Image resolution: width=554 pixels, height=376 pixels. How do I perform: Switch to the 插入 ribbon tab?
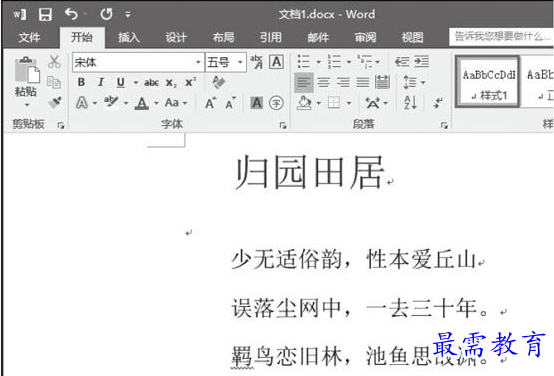click(129, 37)
